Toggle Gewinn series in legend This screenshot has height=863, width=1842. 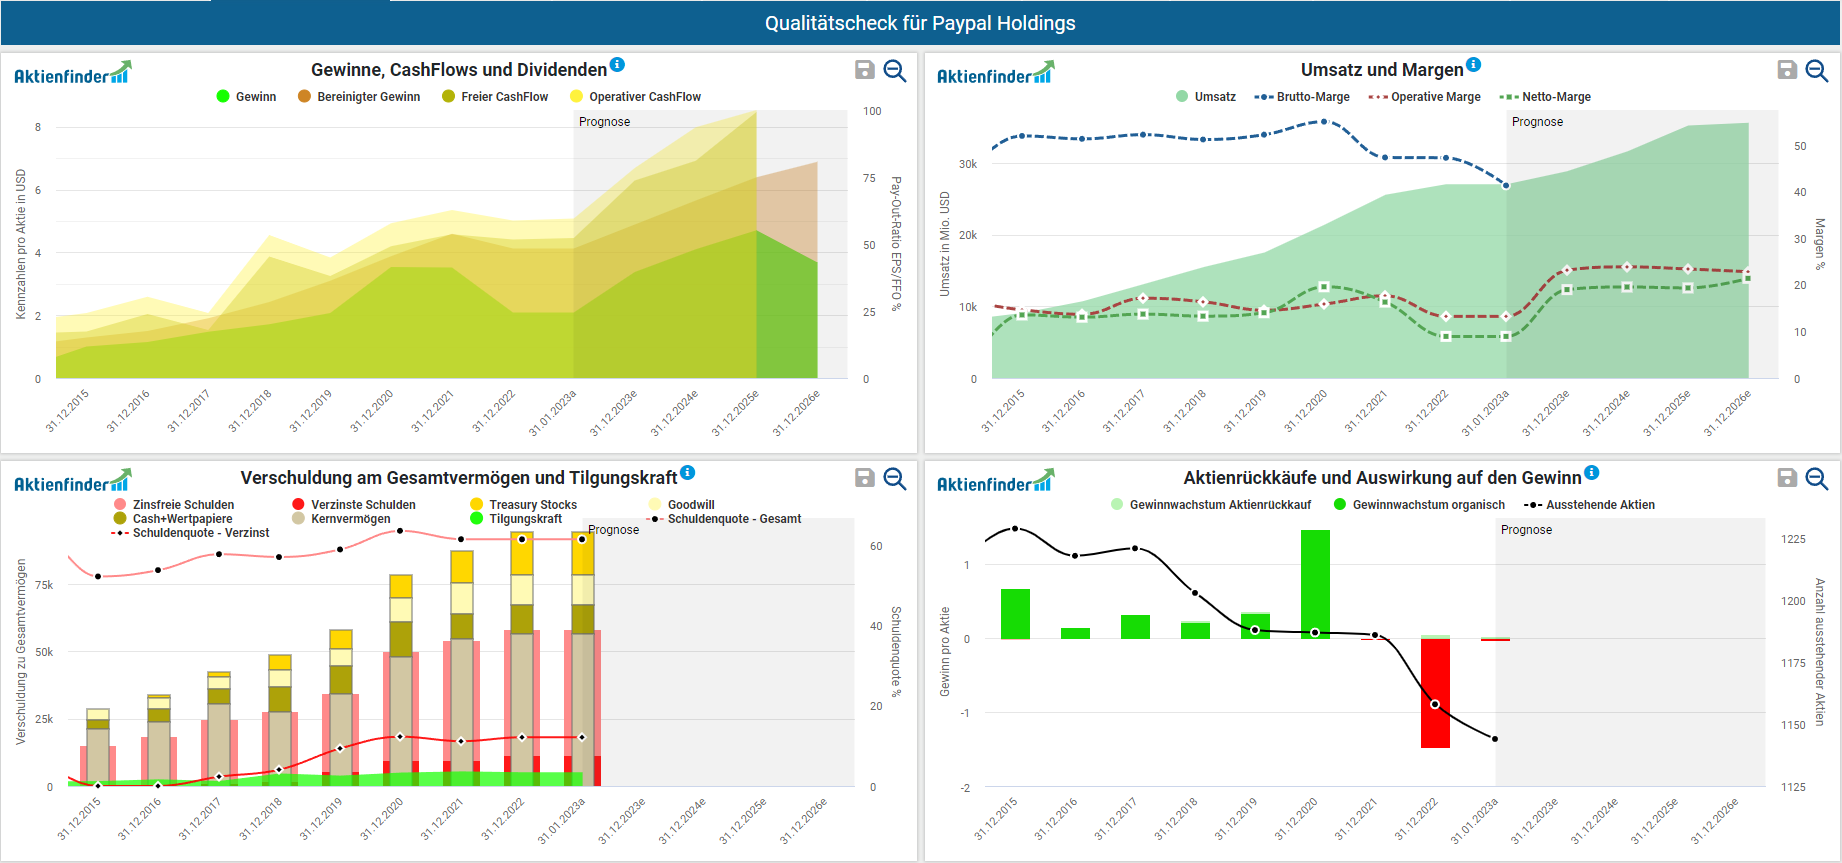(x=246, y=97)
